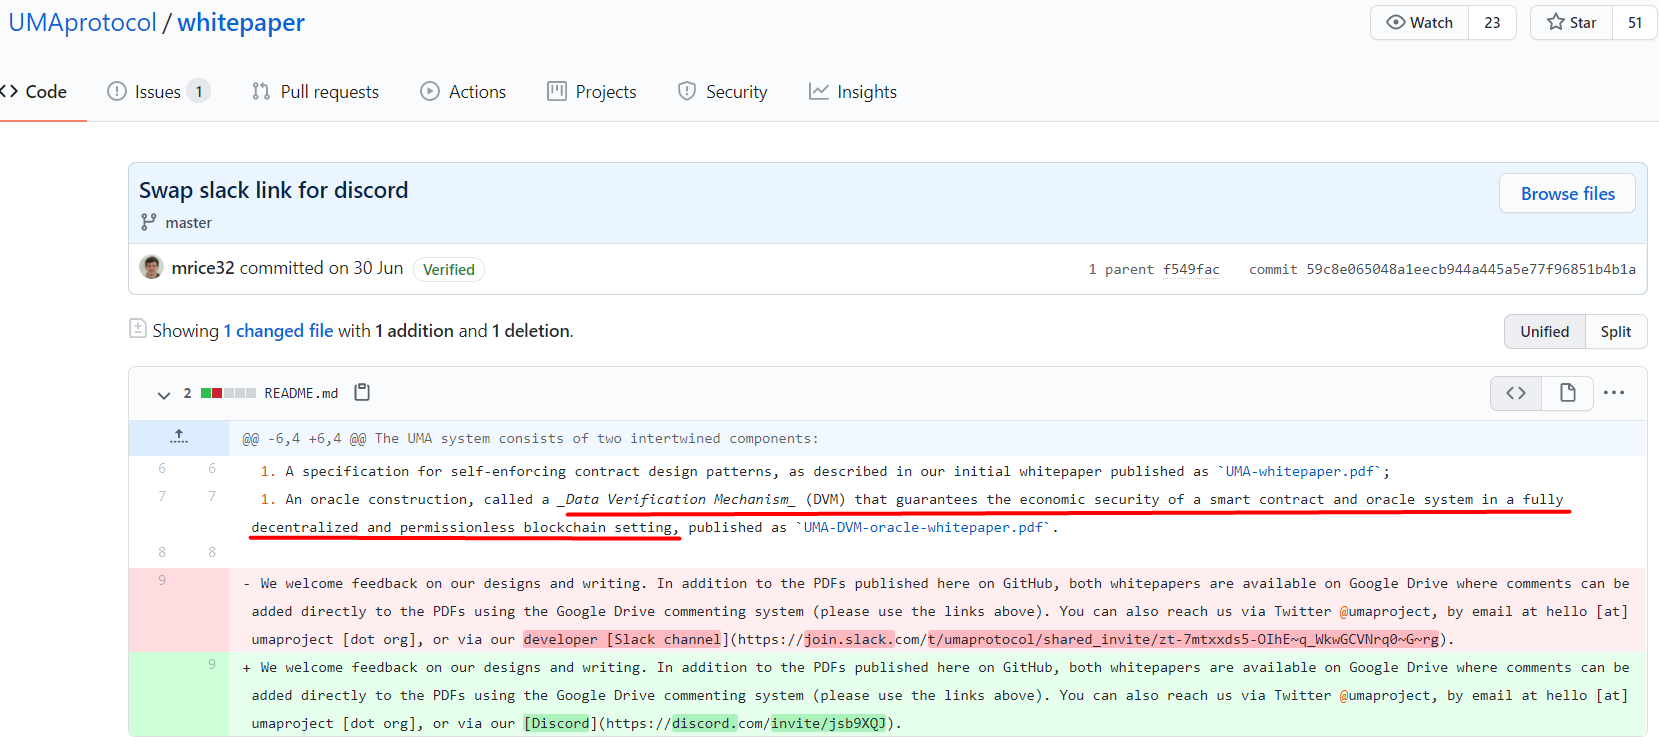The height and width of the screenshot is (749, 1659).
Task: Select old line number 7
Action: (162, 496)
